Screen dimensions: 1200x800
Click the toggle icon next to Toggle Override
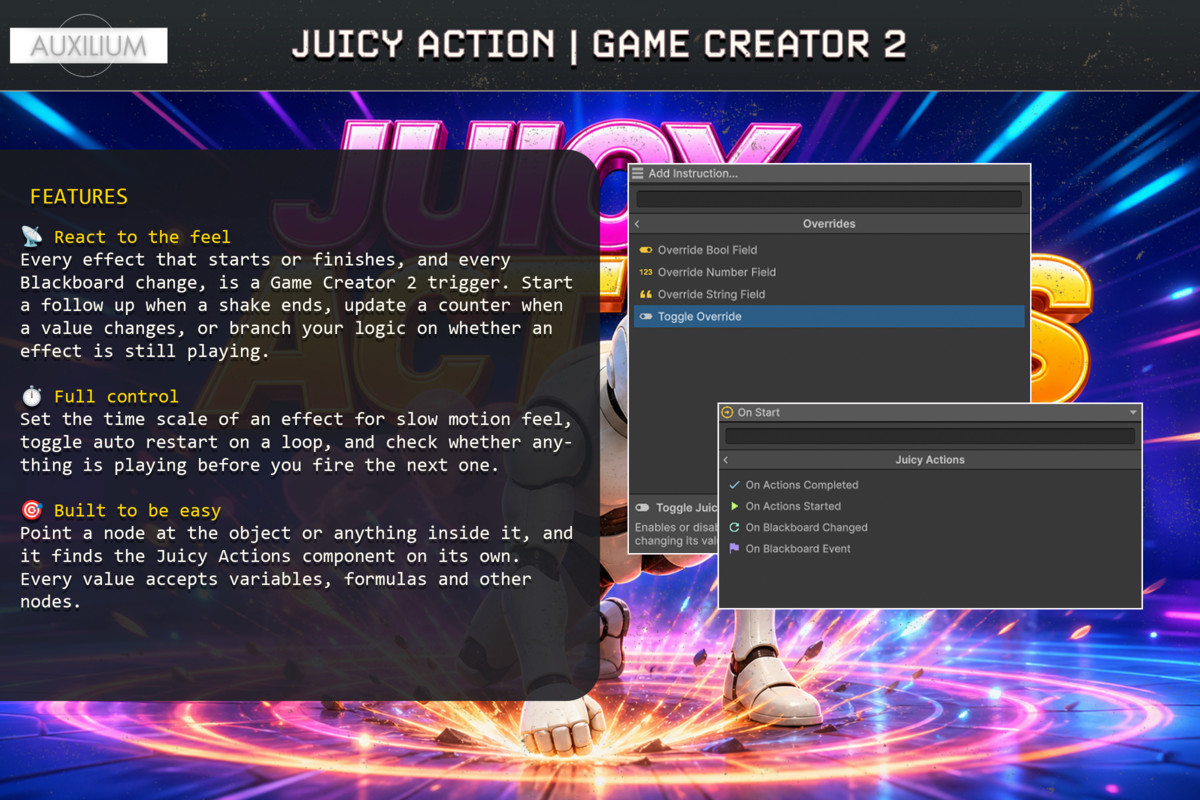(x=646, y=316)
